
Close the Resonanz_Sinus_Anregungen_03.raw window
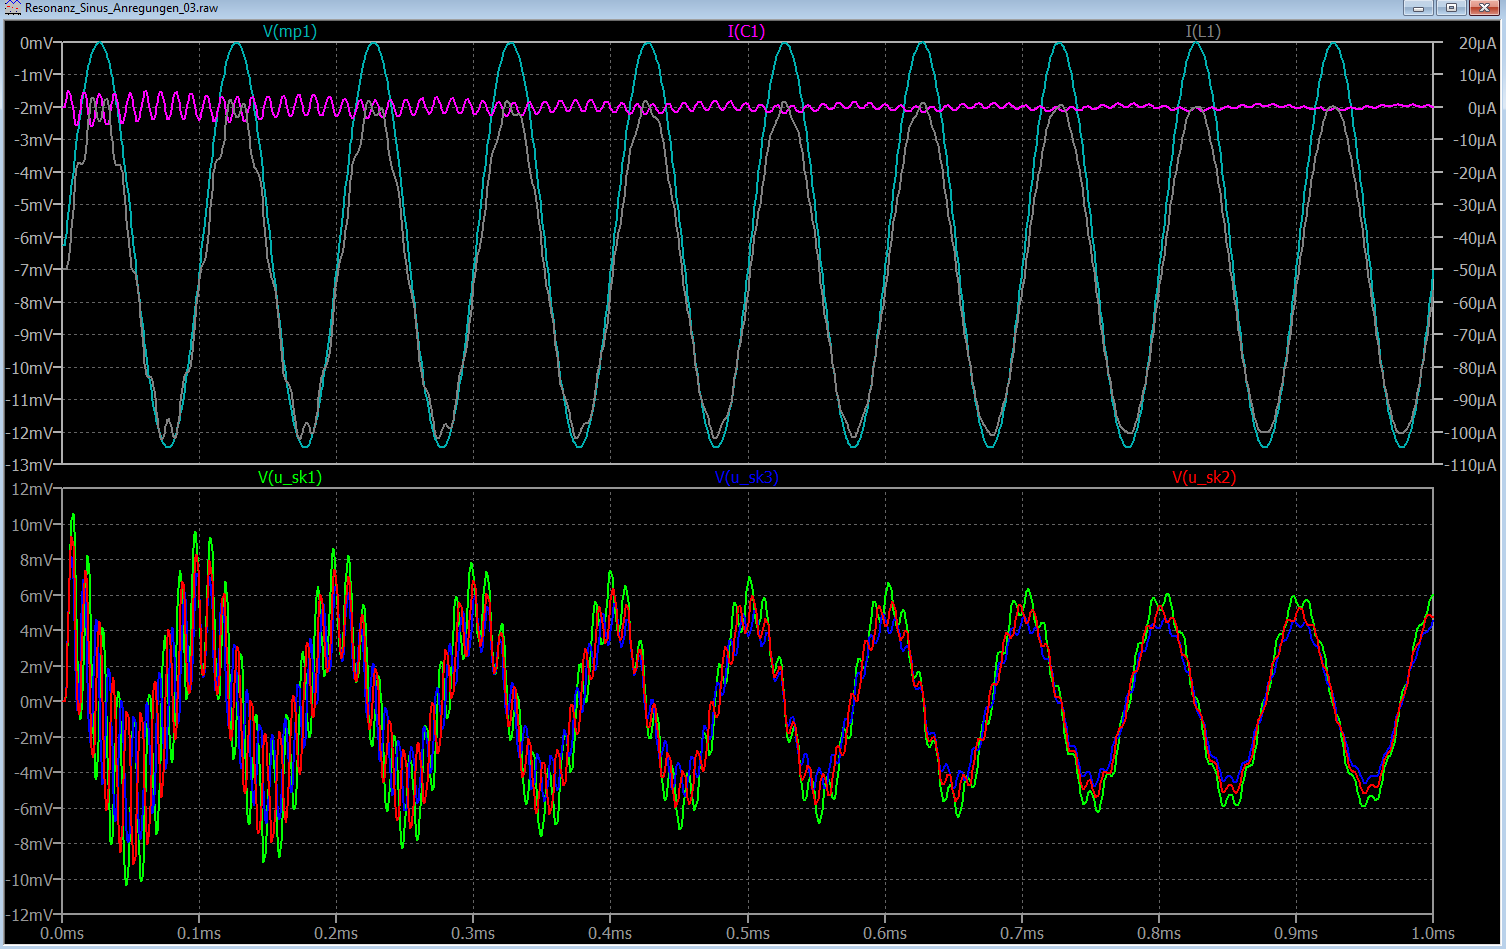[x=1484, y=8]
